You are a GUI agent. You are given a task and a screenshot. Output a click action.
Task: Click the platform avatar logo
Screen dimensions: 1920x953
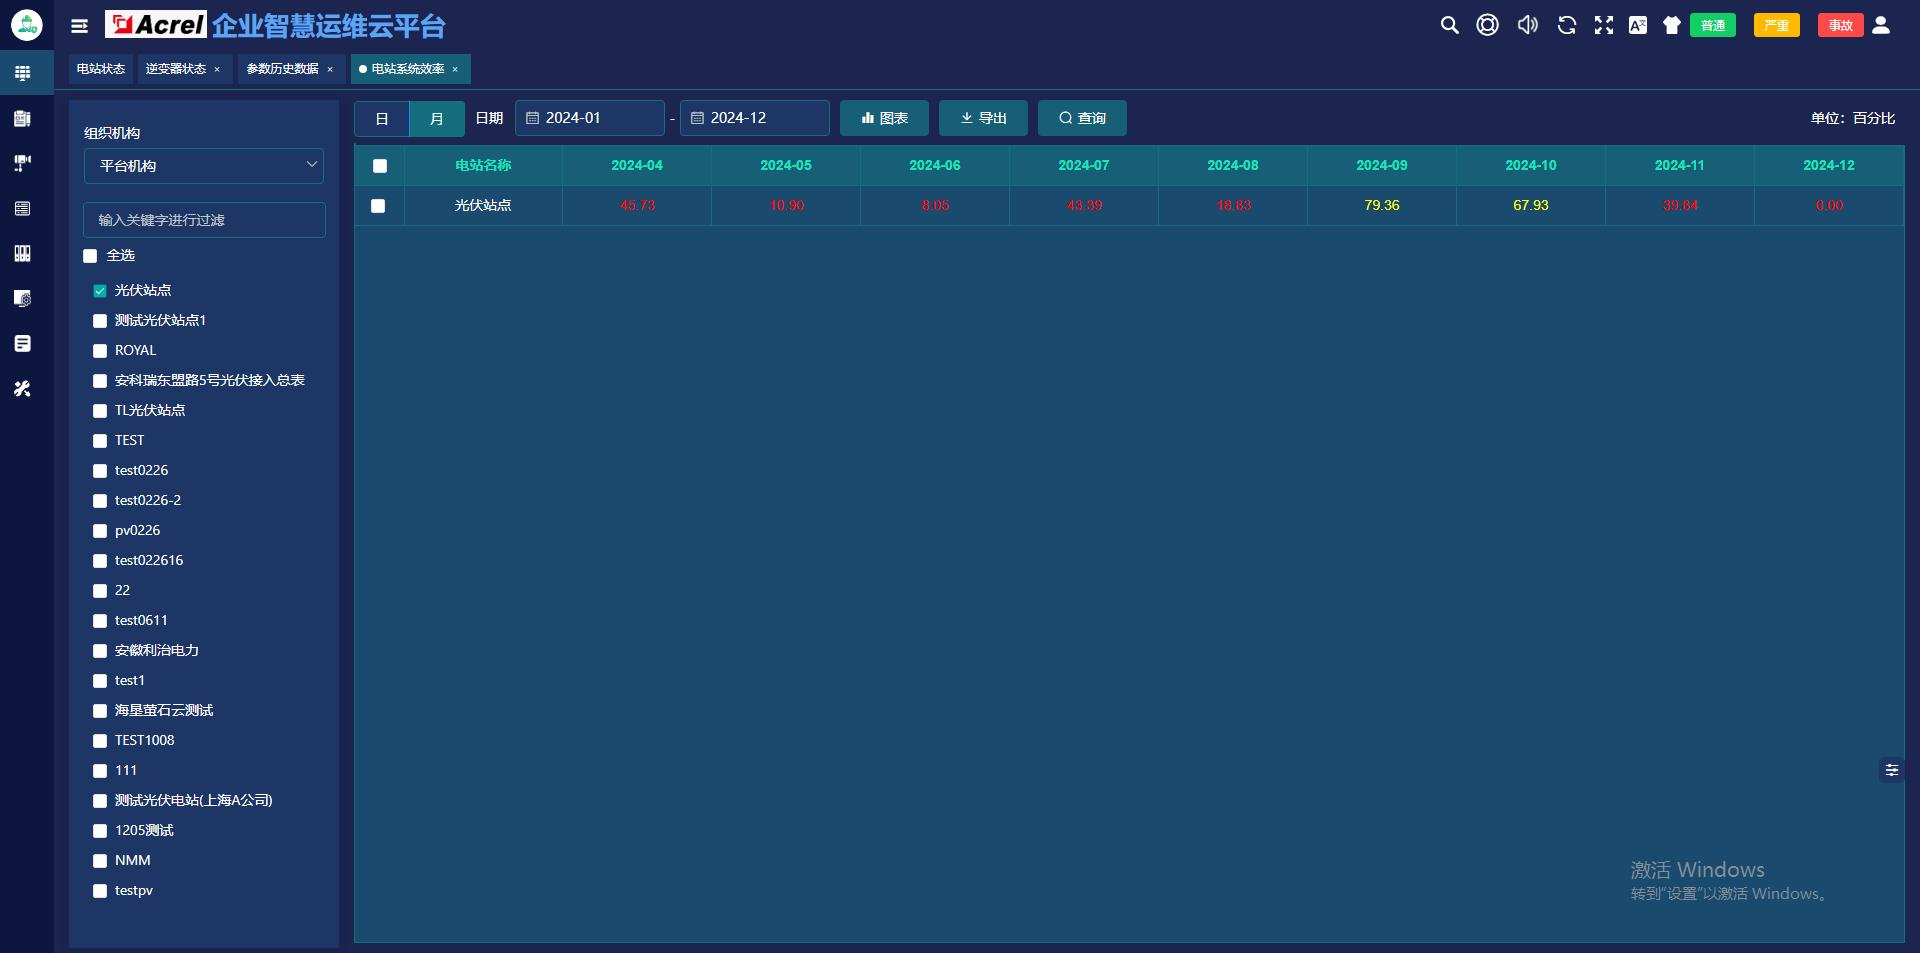click(26, 25)
